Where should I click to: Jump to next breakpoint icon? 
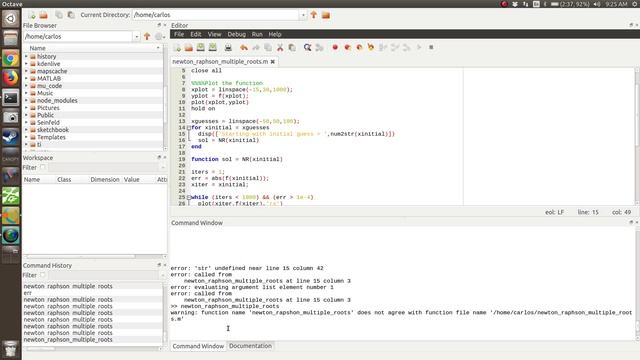click(347, 47)
